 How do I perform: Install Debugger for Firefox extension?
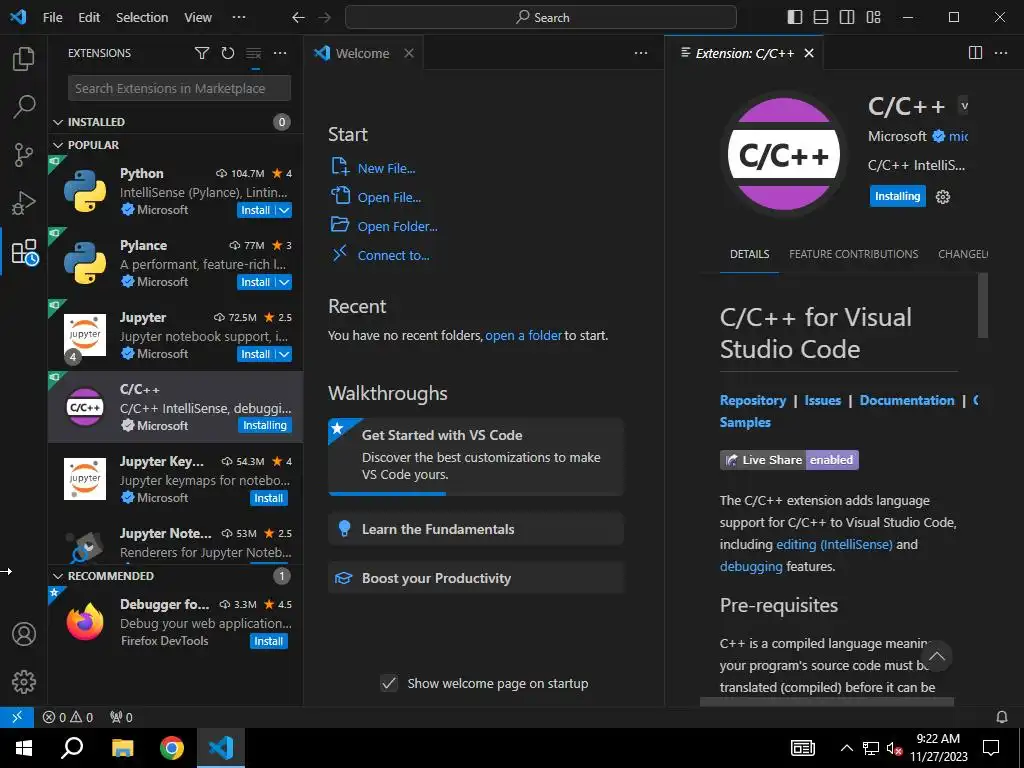(268, 641)
